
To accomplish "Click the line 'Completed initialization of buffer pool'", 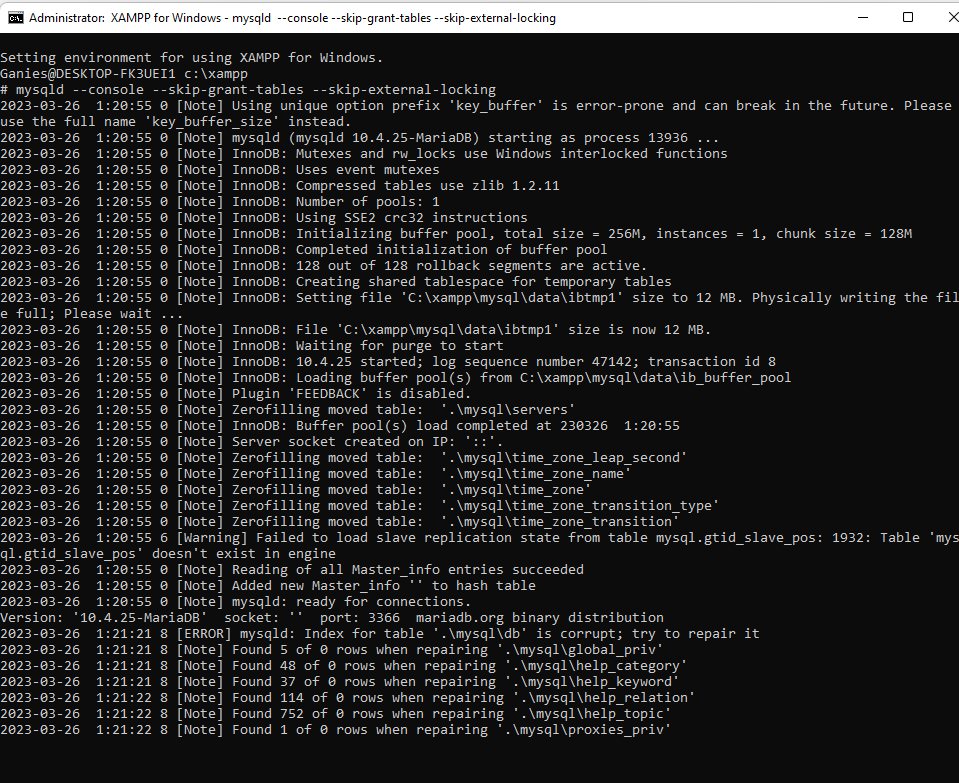I will click(x=304, y=250).
